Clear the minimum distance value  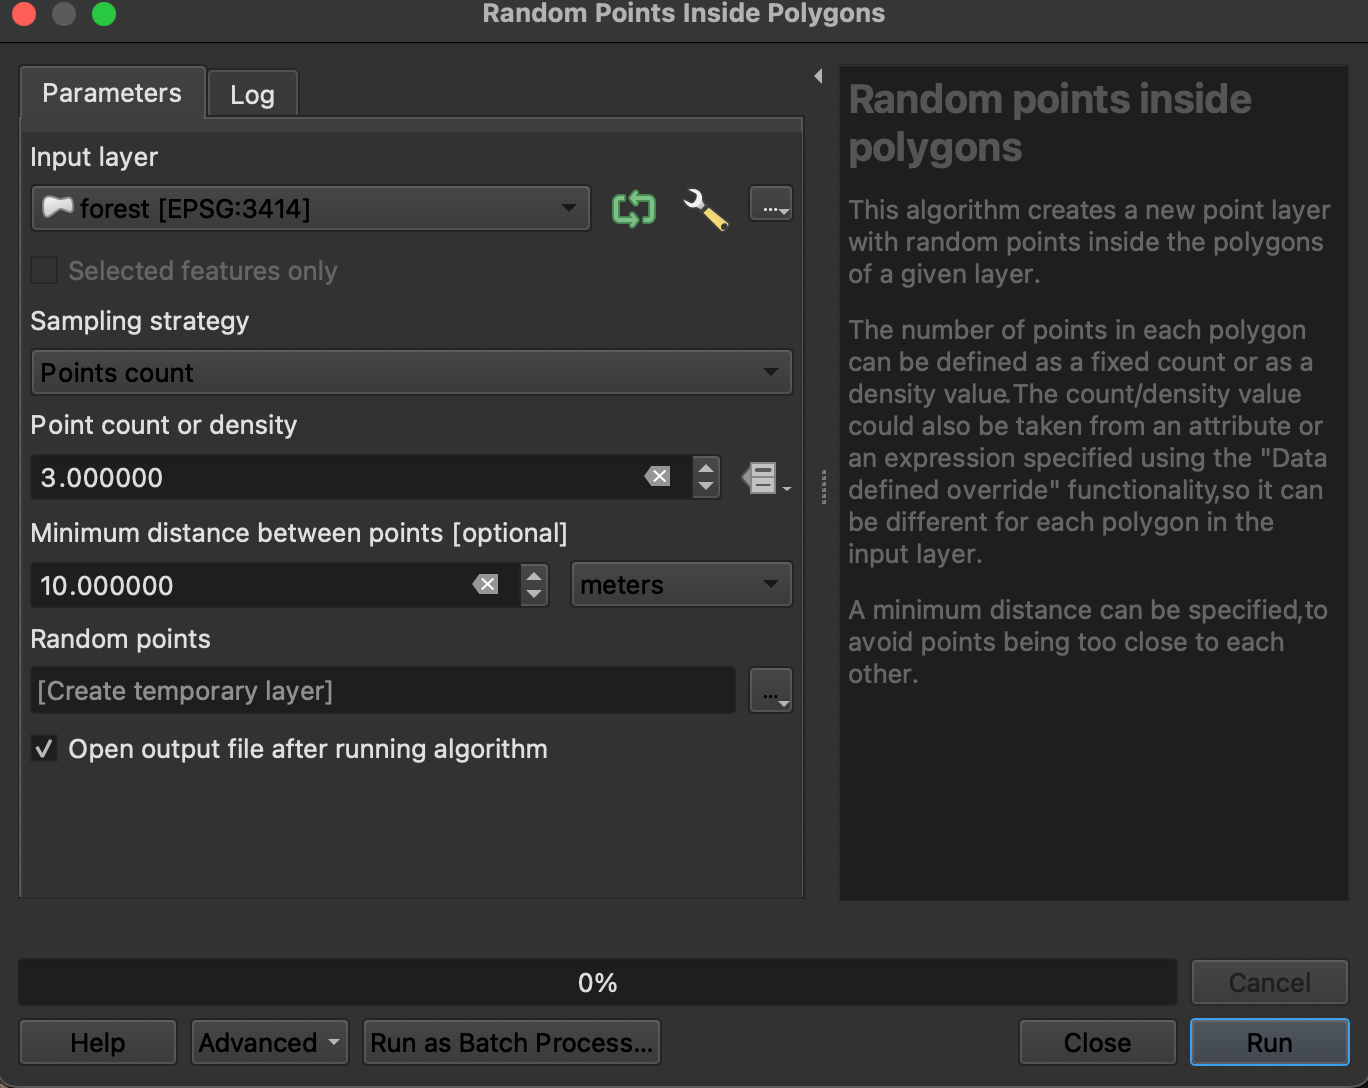click(486, 585)
